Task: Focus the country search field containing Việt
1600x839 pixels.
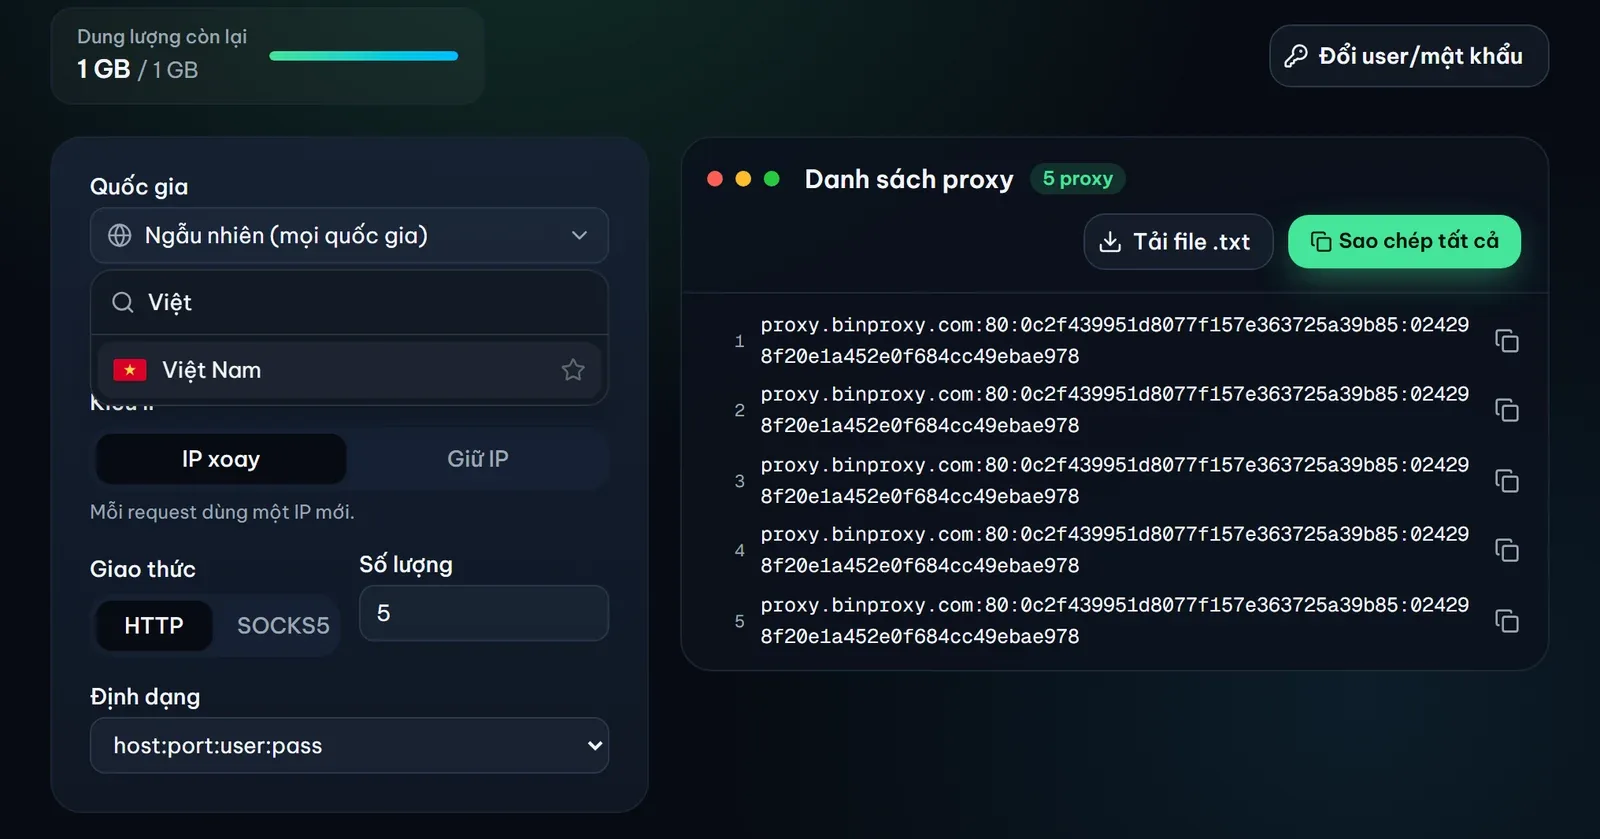Action: pos(349,302)
